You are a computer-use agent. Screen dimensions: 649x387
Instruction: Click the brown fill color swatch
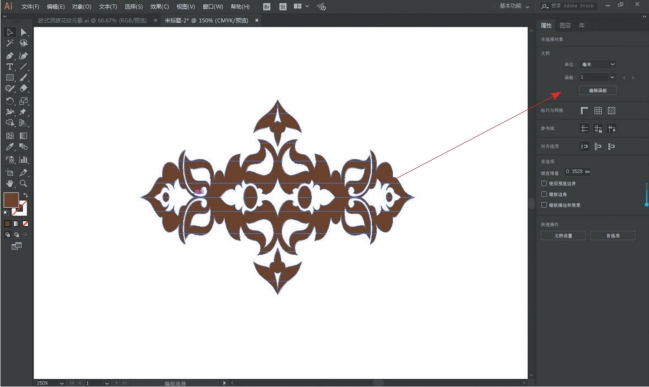(11, 200)
